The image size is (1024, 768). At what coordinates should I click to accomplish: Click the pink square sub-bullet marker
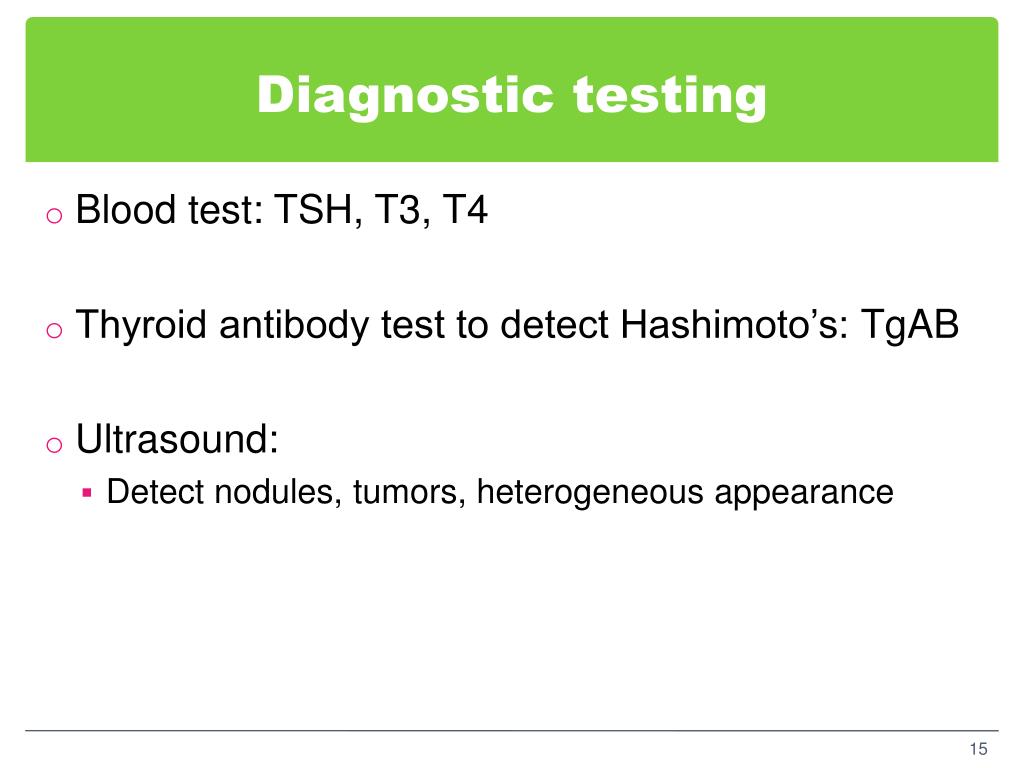click(87, 492)
